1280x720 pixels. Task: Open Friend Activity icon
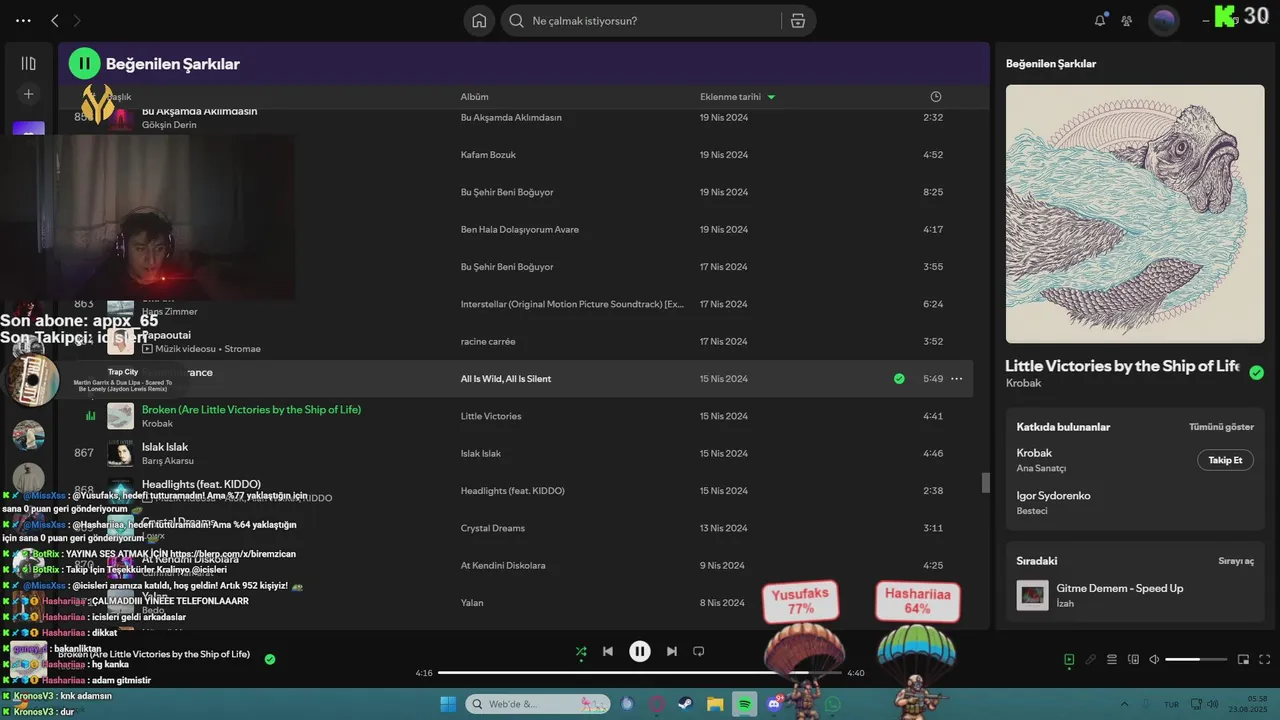click(x=1127, y=20)
